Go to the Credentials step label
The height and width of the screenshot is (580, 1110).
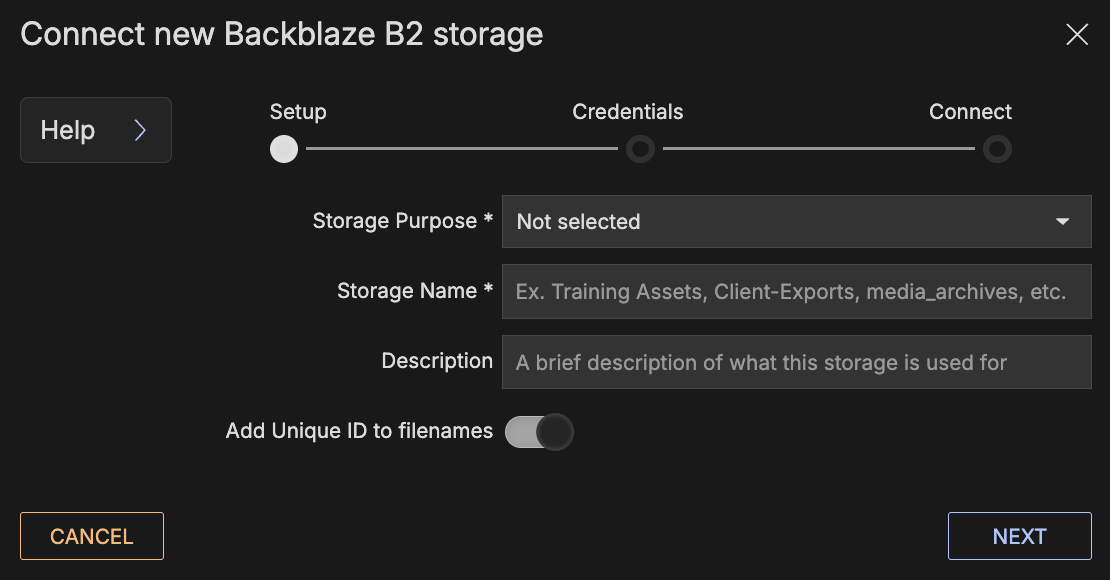628,112
